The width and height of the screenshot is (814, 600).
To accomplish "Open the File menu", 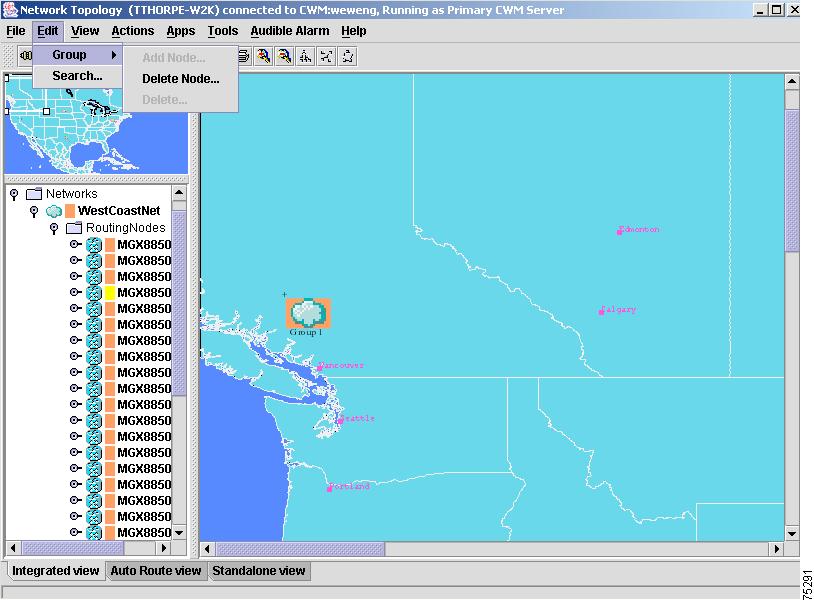I will tap(16, 31).
